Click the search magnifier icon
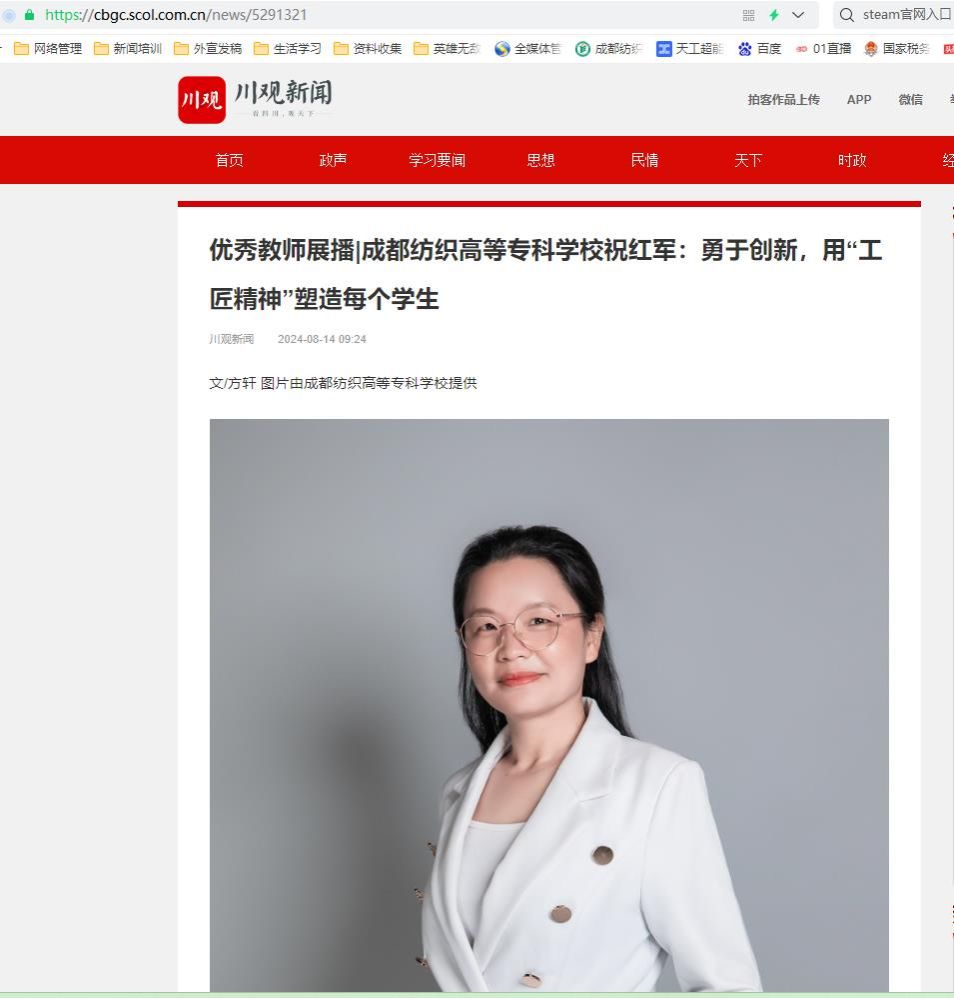The image size is (954, 998). (846, 15)
